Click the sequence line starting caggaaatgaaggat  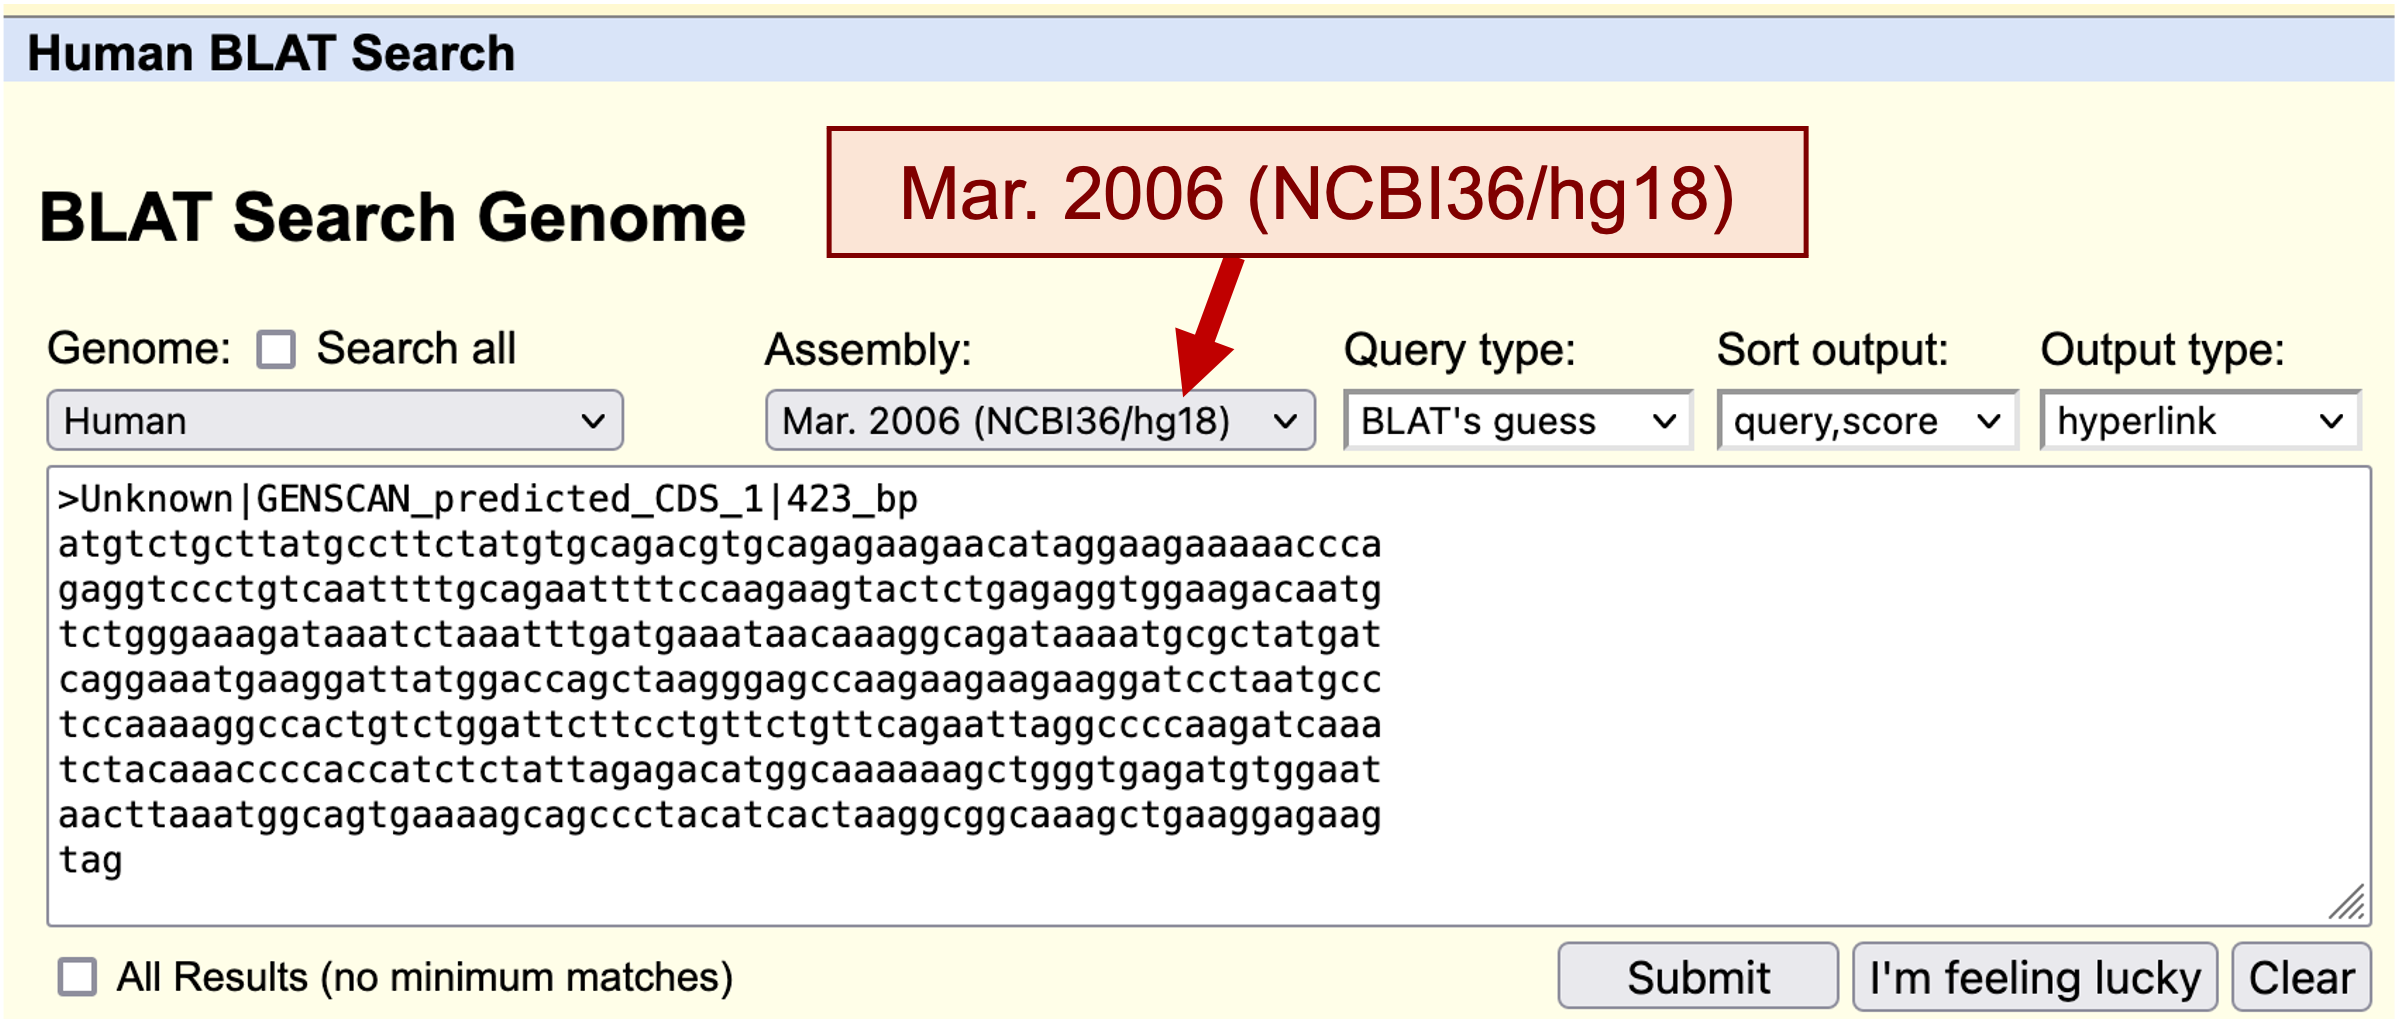720,680
